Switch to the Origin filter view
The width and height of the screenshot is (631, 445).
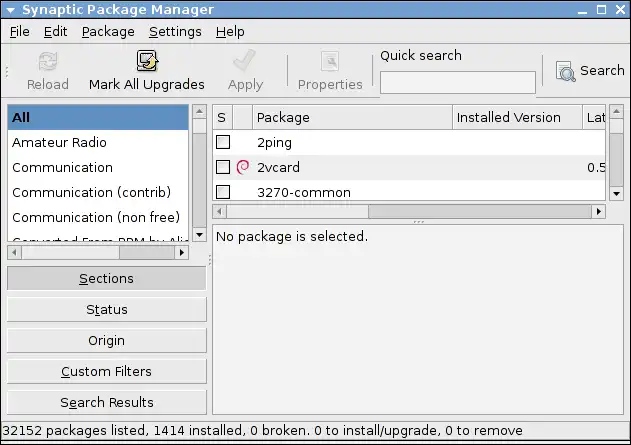(107, 340)
